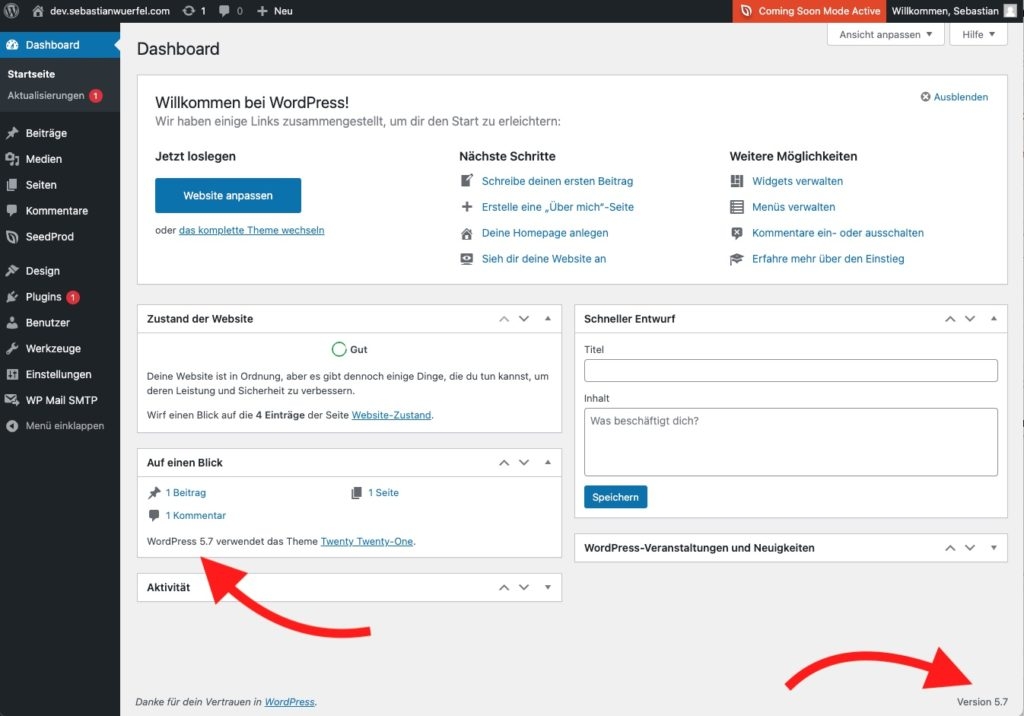This screenshot has height=716, width=1024.
Task: Click the Benutzer person icon in sidebar
Action: [12, 323]
